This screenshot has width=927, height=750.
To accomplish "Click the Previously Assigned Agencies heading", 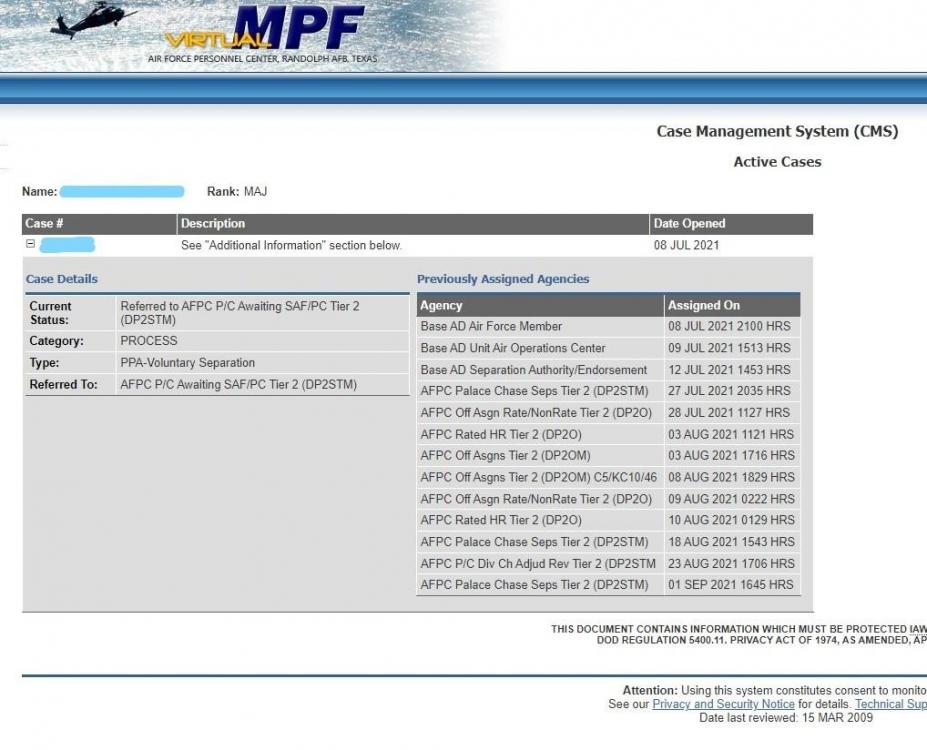I will tap(503, 279).
